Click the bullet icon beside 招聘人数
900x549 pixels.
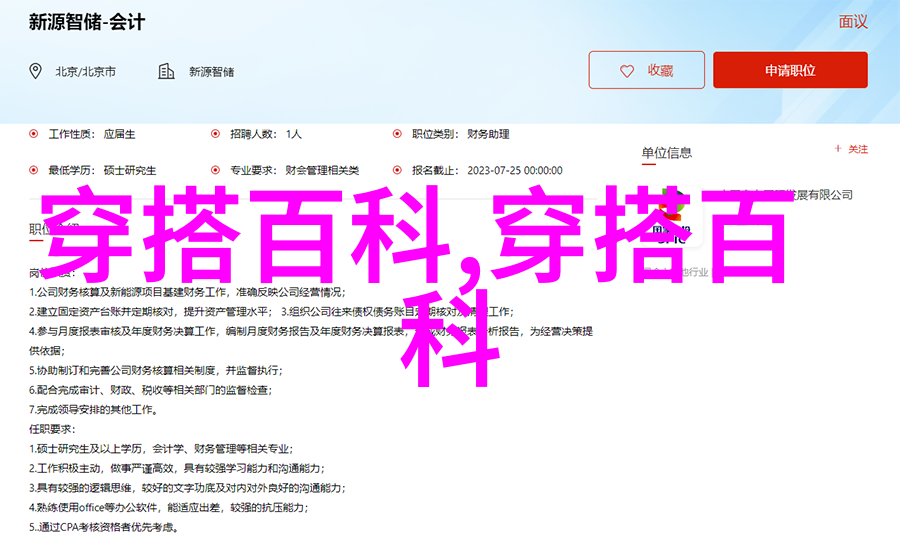[215, 134]
